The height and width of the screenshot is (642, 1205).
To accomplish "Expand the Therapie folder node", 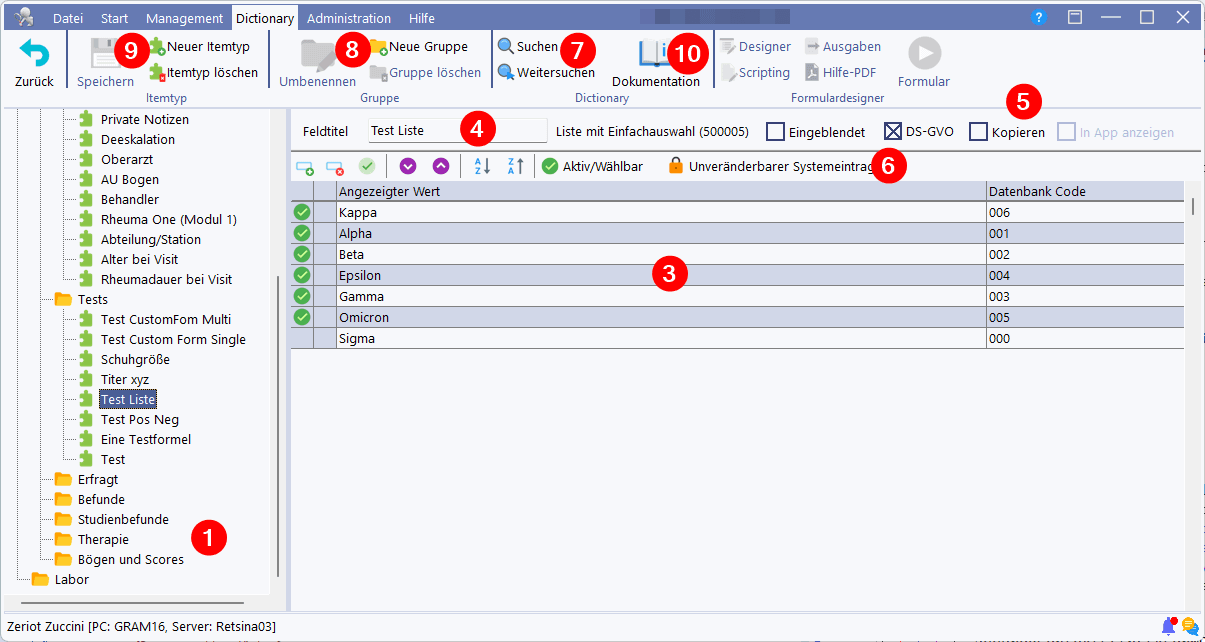I will pyautogui.click(x=64, y=539).
